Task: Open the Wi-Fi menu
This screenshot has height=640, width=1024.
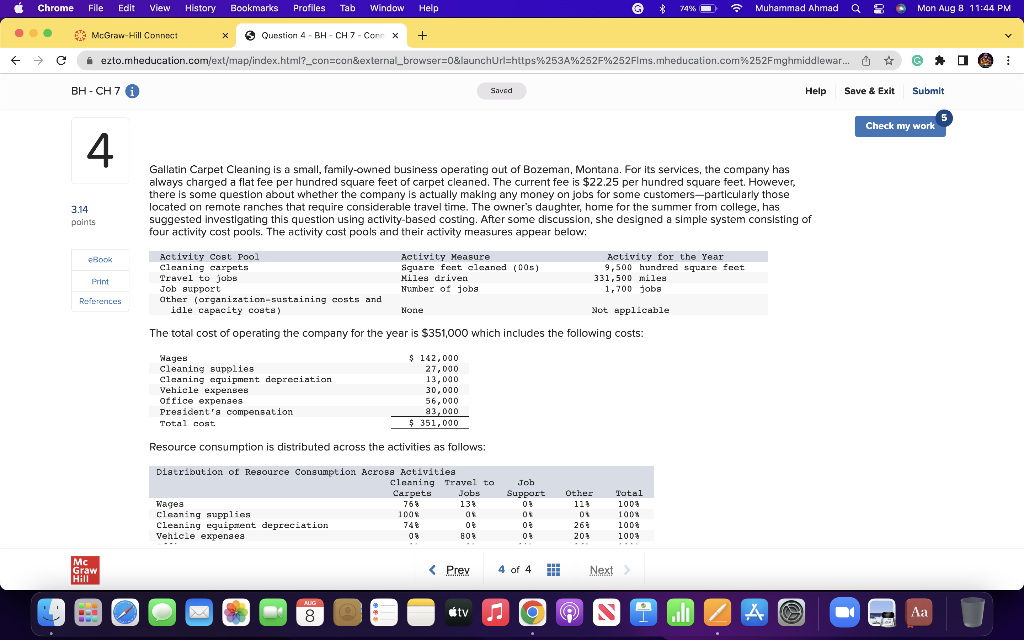Action: [x=736, y=8]
